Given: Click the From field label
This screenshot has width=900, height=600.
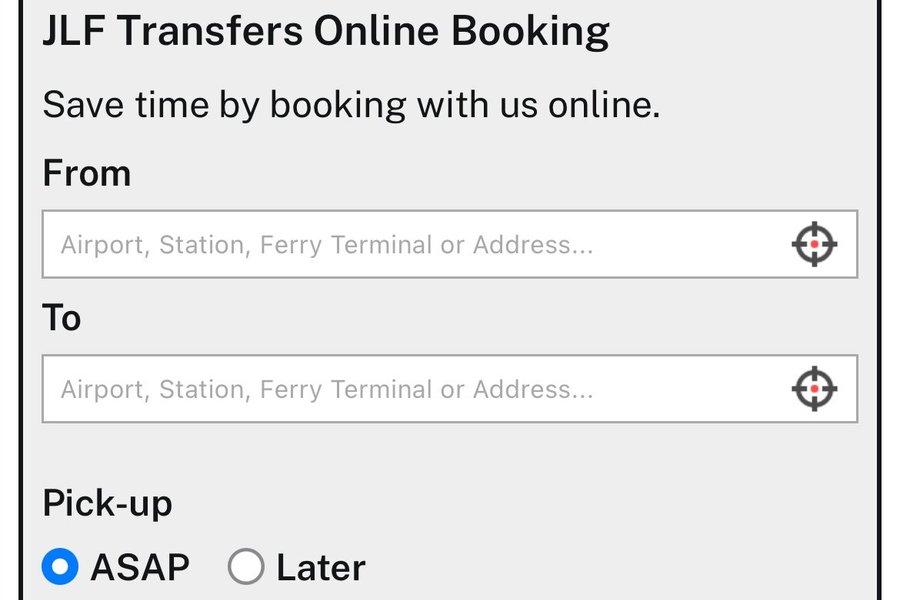Looking at the screenshot, I should pyautogui.click(x=87, y=173).
